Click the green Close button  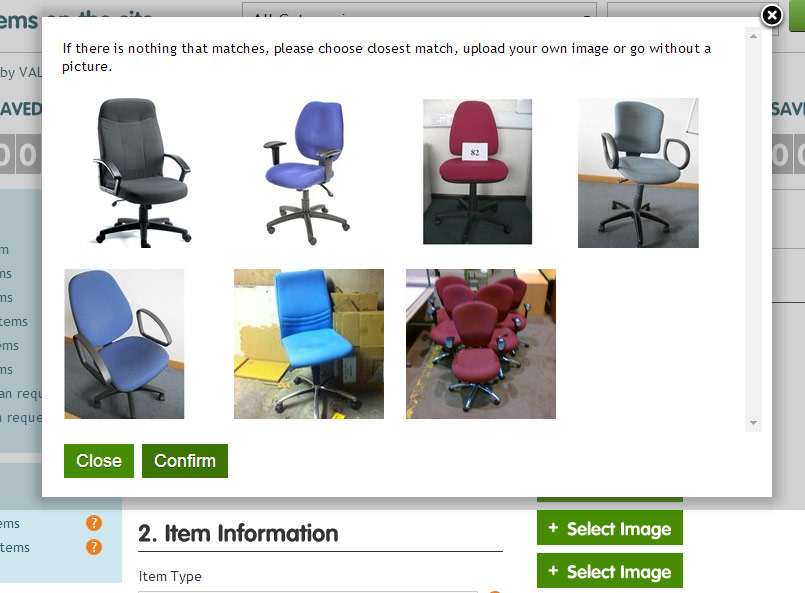coord(99,461)
